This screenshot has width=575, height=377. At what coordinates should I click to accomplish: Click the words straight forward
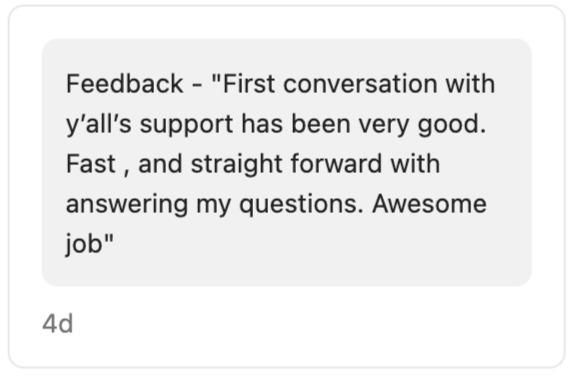pyautogui.click(x=286, y=164)
